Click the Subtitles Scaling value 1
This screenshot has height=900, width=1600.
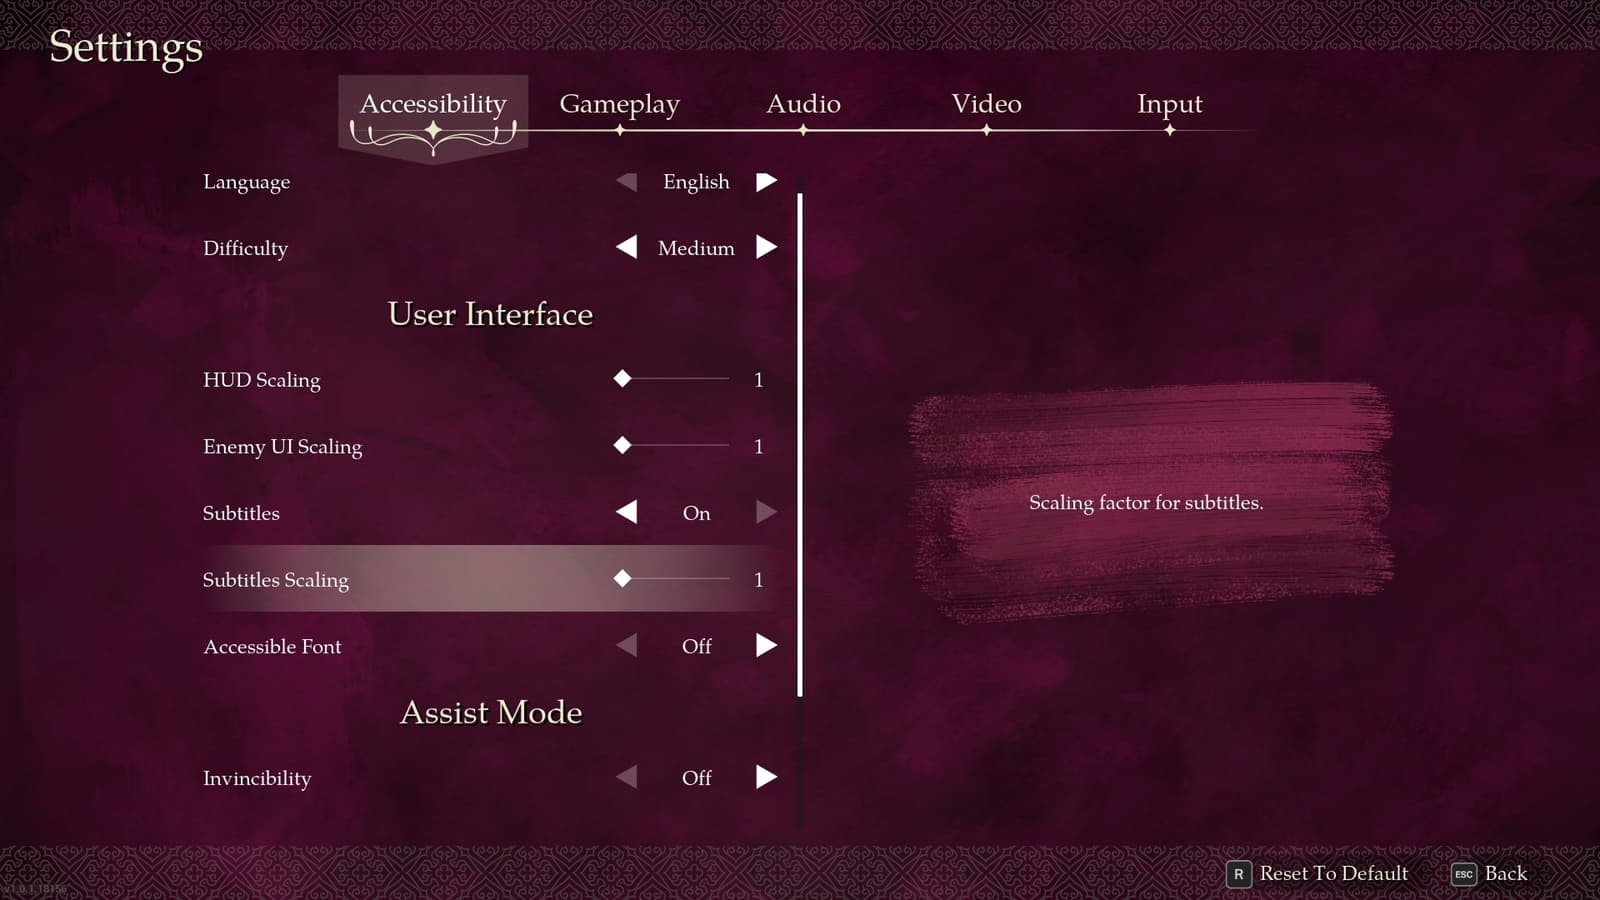coord(758,579)
